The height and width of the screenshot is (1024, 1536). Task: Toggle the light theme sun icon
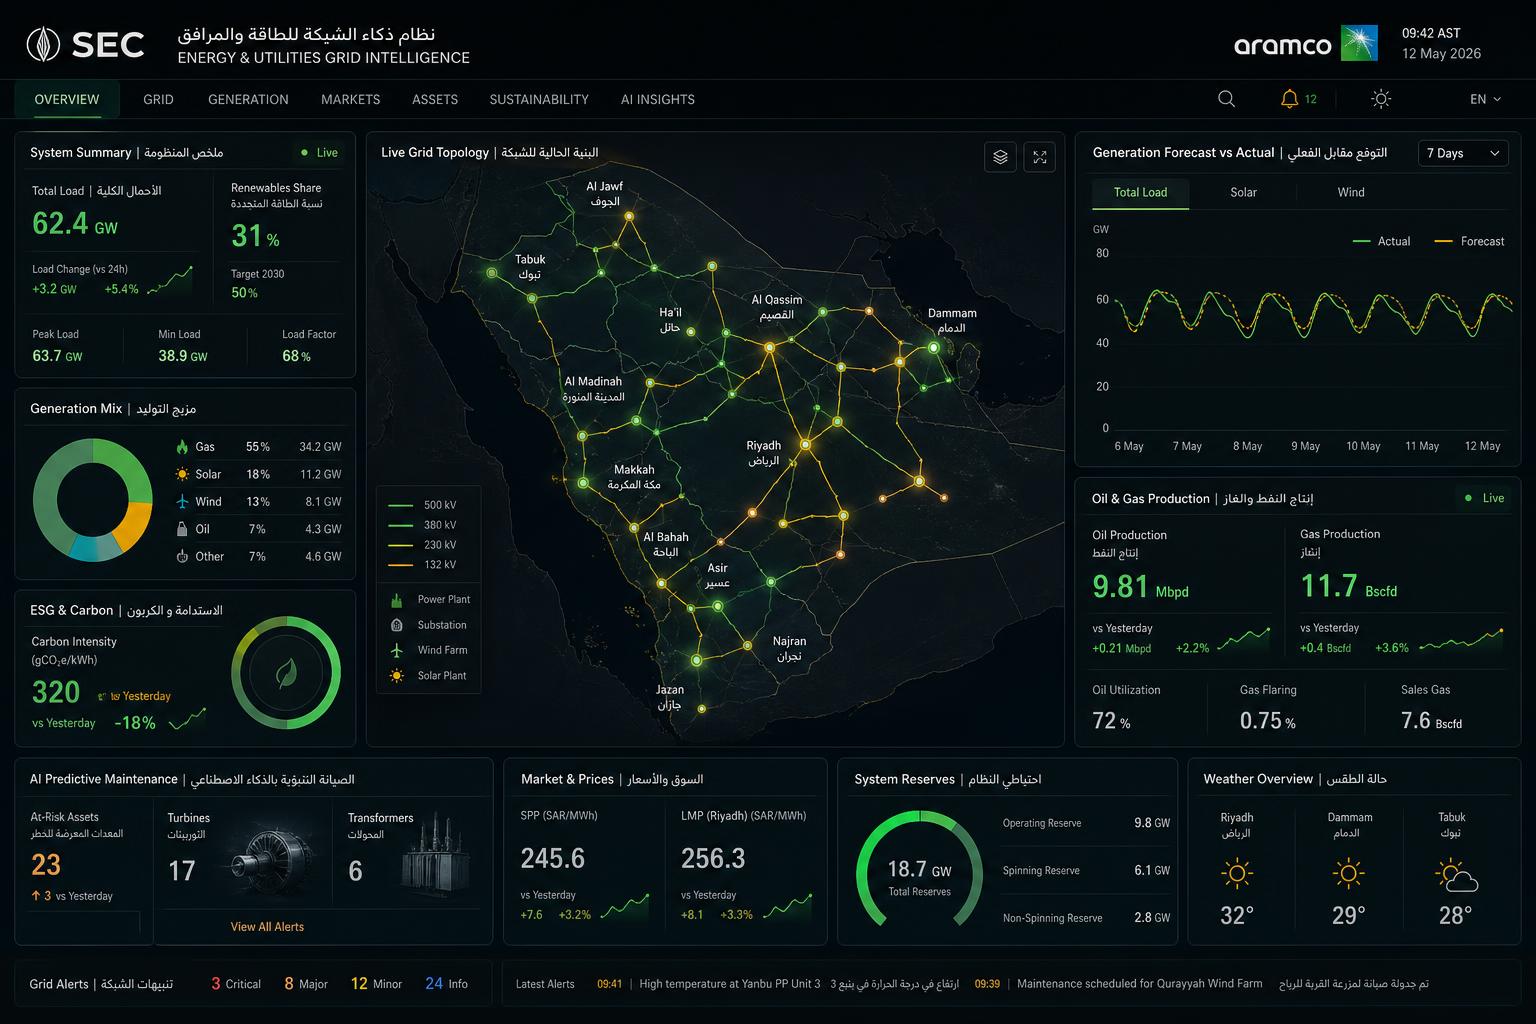(1381, 99)
